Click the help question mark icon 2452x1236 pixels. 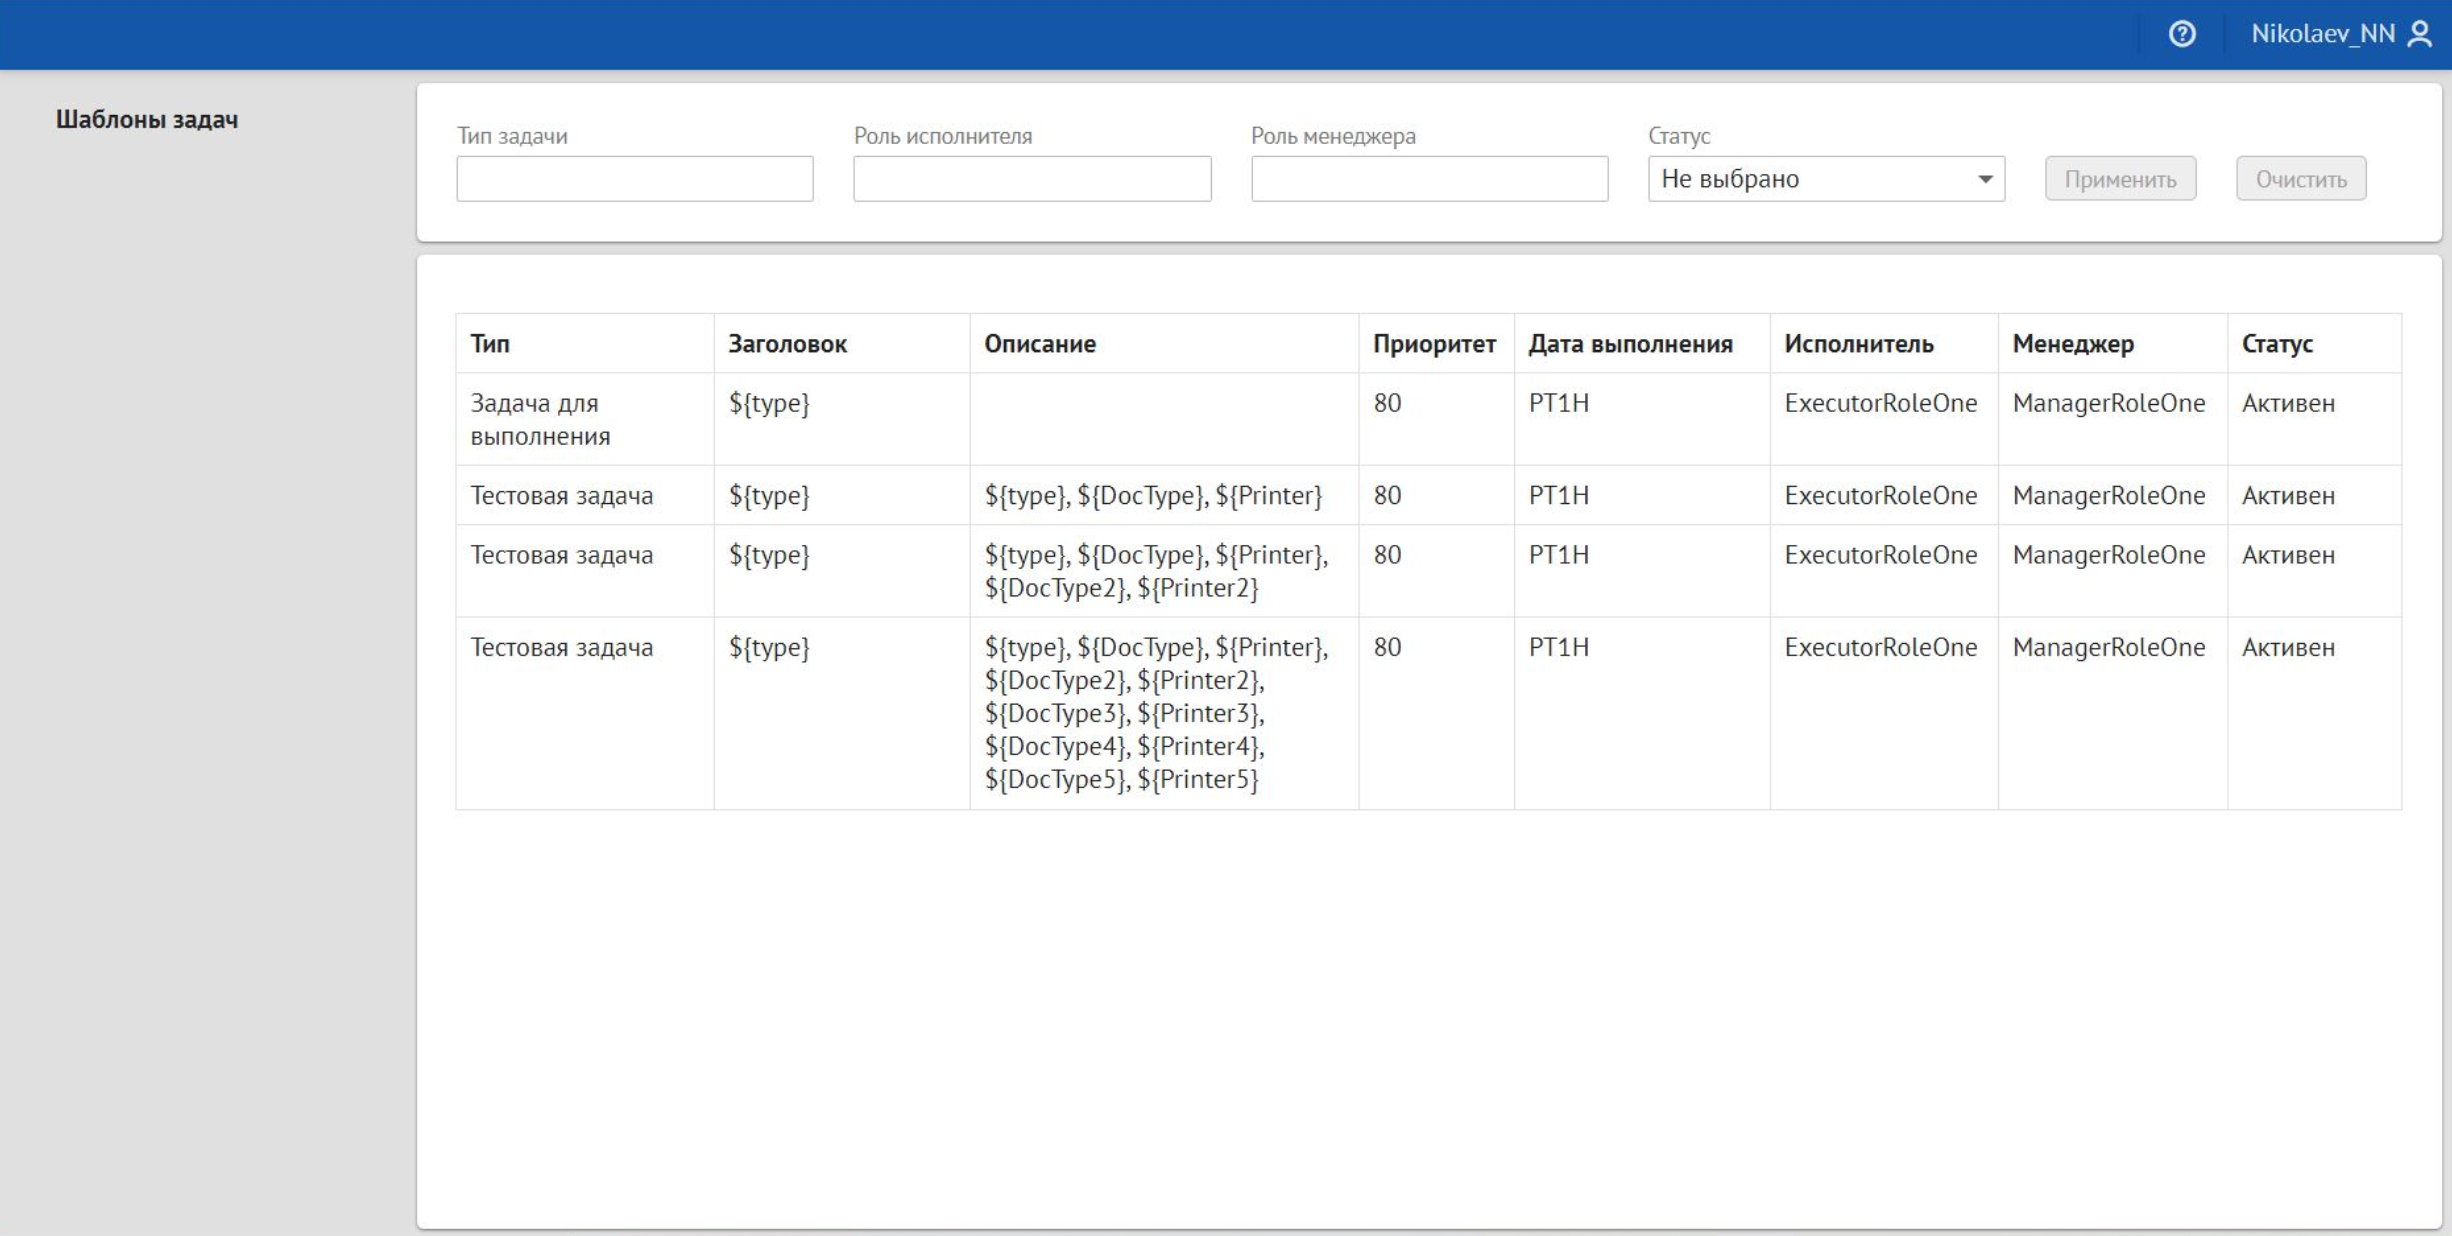pyautogui.click(x=2181, y=34)
